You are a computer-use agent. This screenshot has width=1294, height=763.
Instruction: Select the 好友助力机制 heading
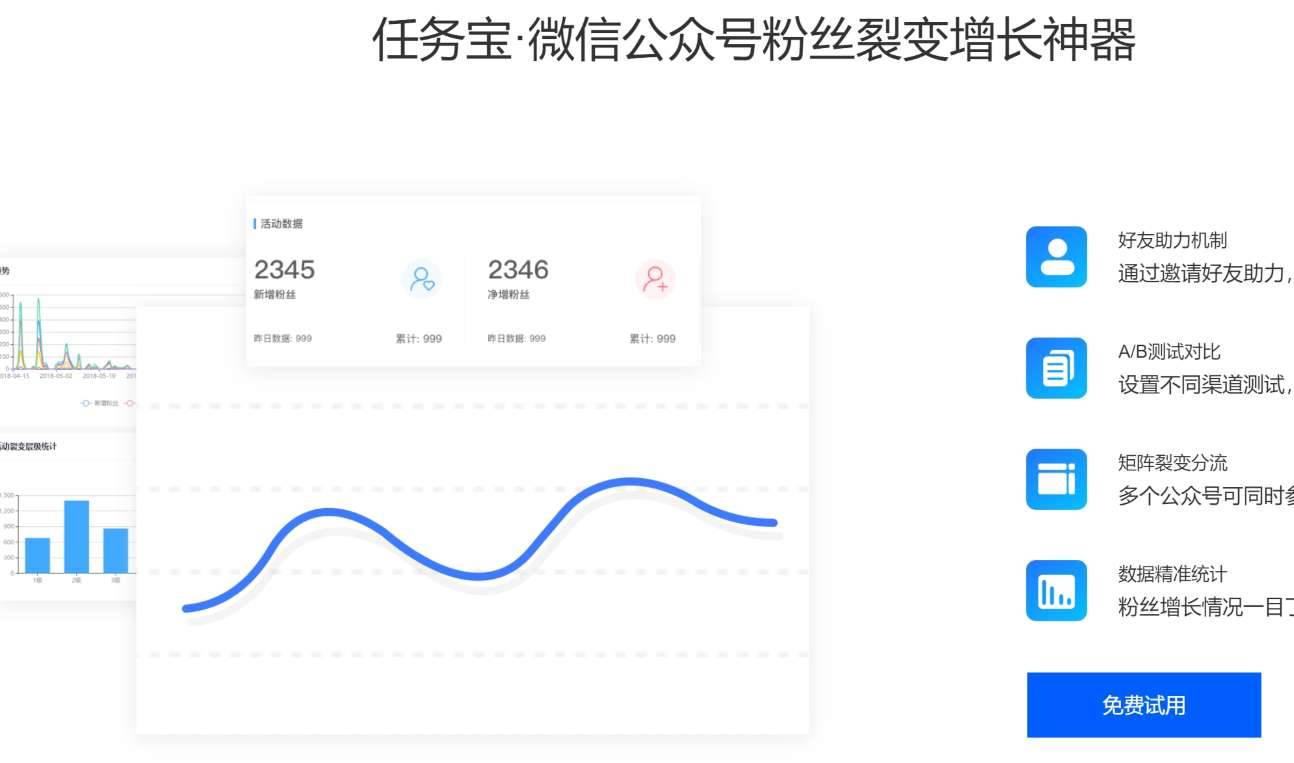1172,240
